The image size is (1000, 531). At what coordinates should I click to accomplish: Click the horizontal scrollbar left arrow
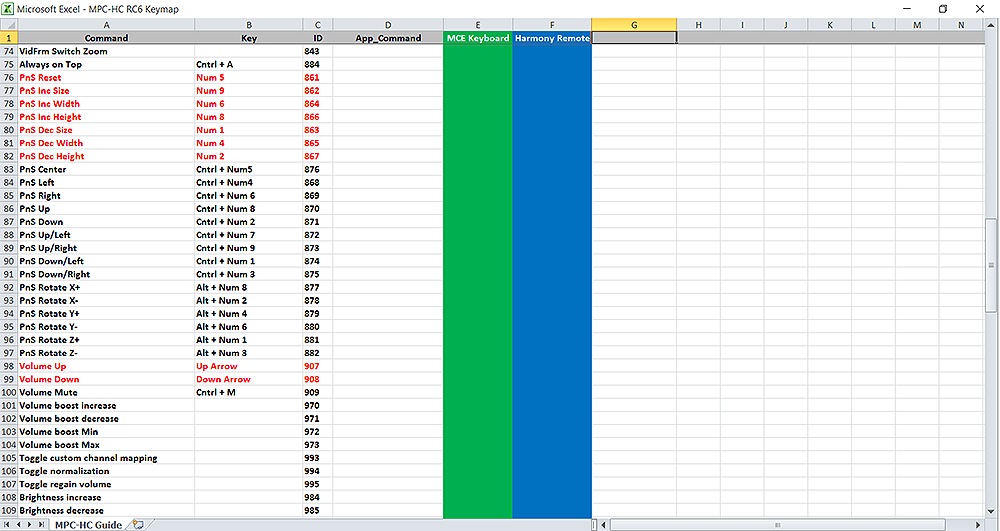click(605, 525)
